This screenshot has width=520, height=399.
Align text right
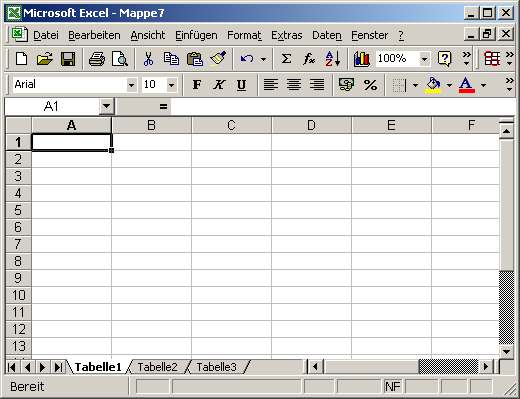(317, 85)
